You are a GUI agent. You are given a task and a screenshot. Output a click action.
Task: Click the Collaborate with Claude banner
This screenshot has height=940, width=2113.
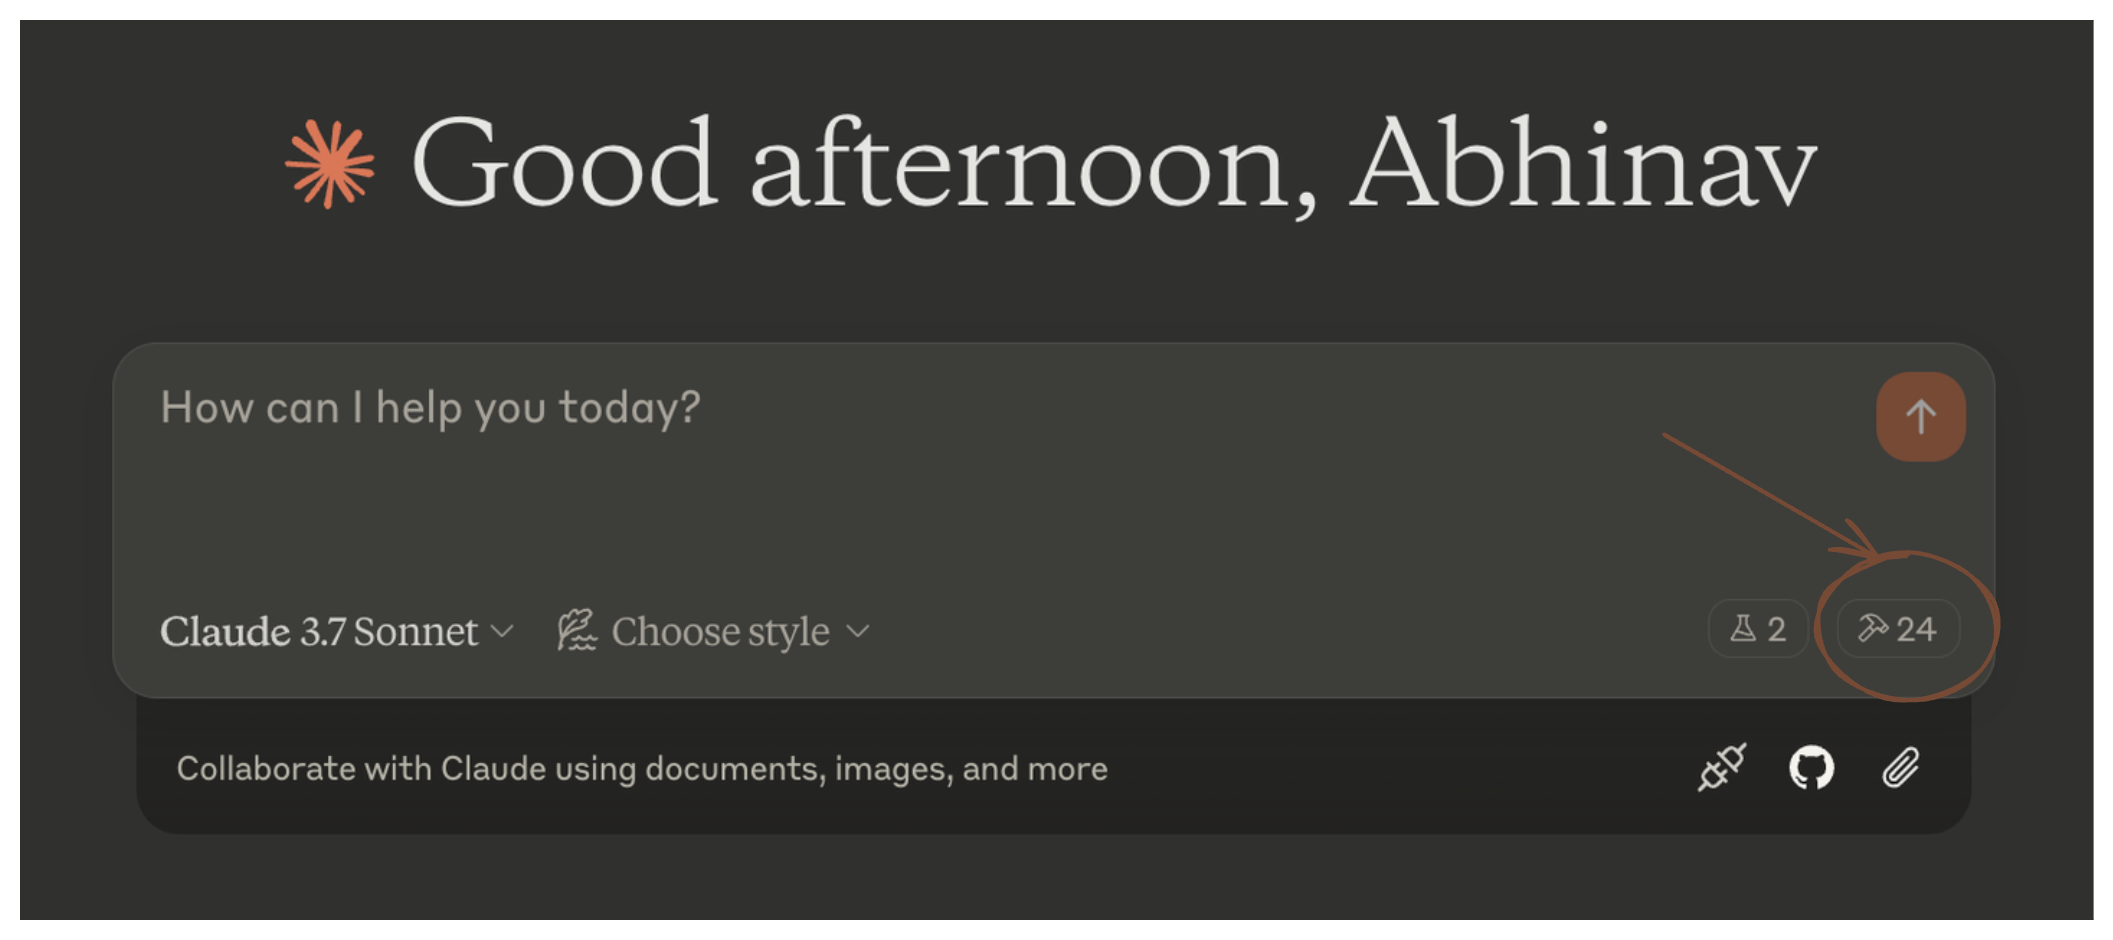[643, 768]
